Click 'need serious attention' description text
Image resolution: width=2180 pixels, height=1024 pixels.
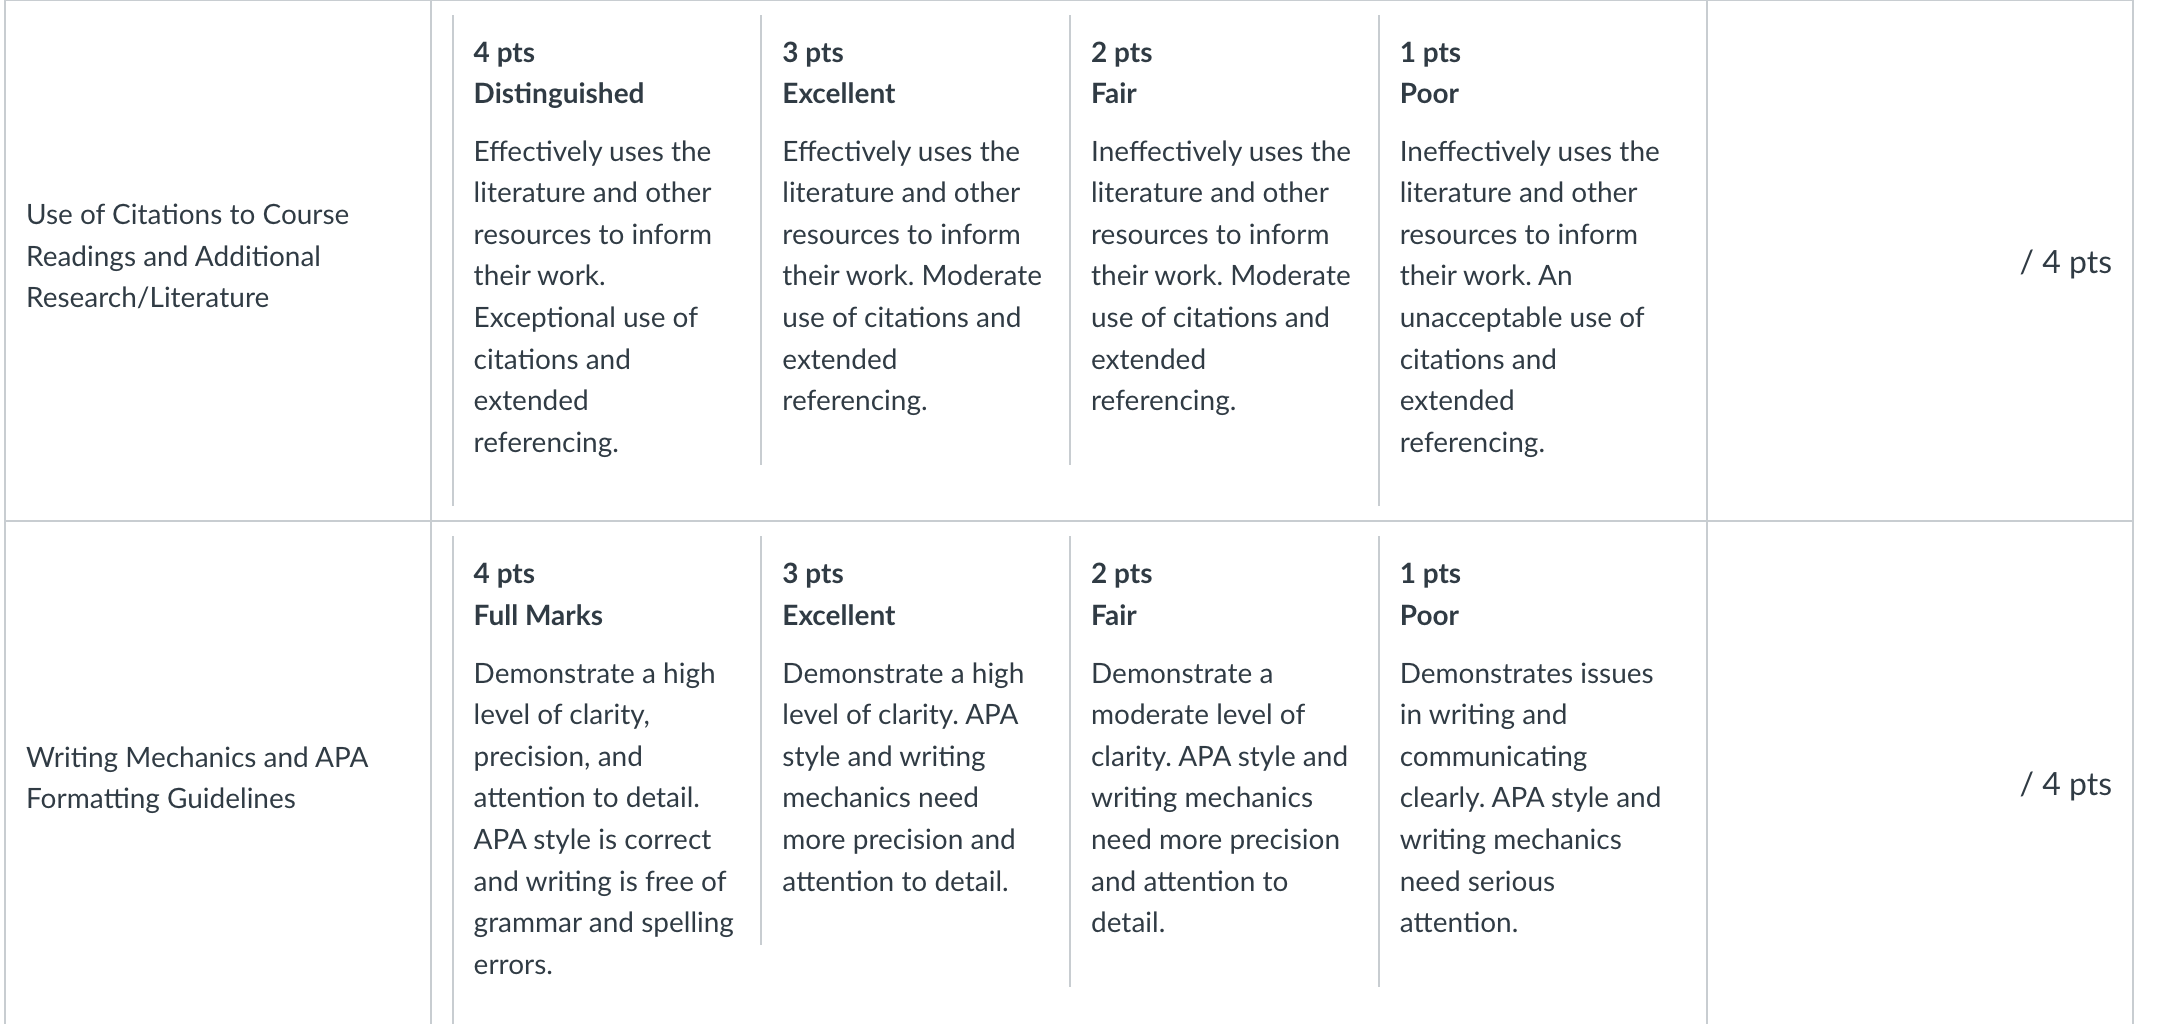pyautogui.click(x=1477, y=902)
